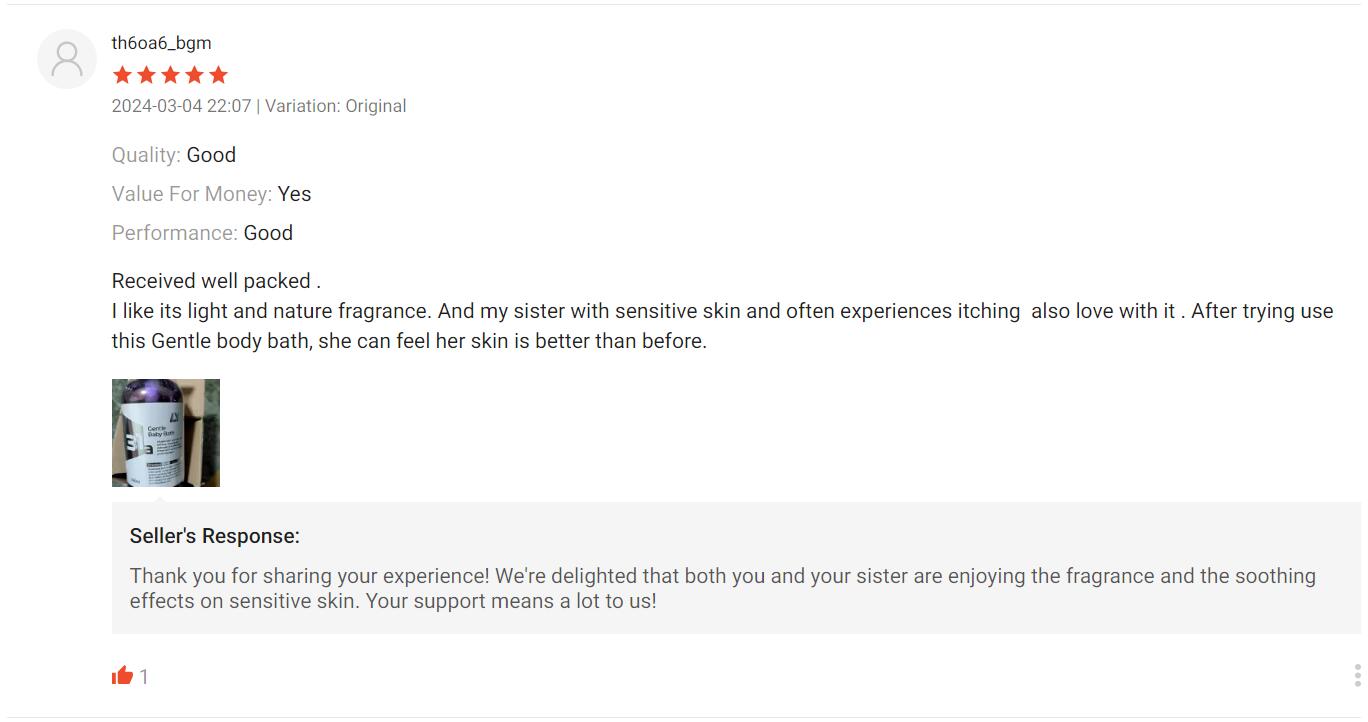Click the second rating star
Screen dimensions: 1368x722
[146, 75]
